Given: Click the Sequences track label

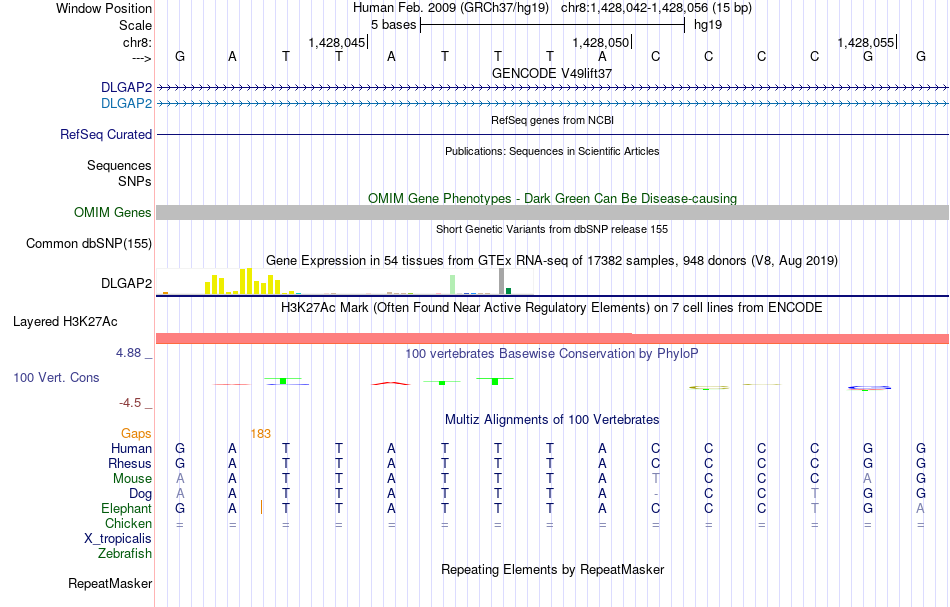Looking at the screenshot, I should click(119, 165).
